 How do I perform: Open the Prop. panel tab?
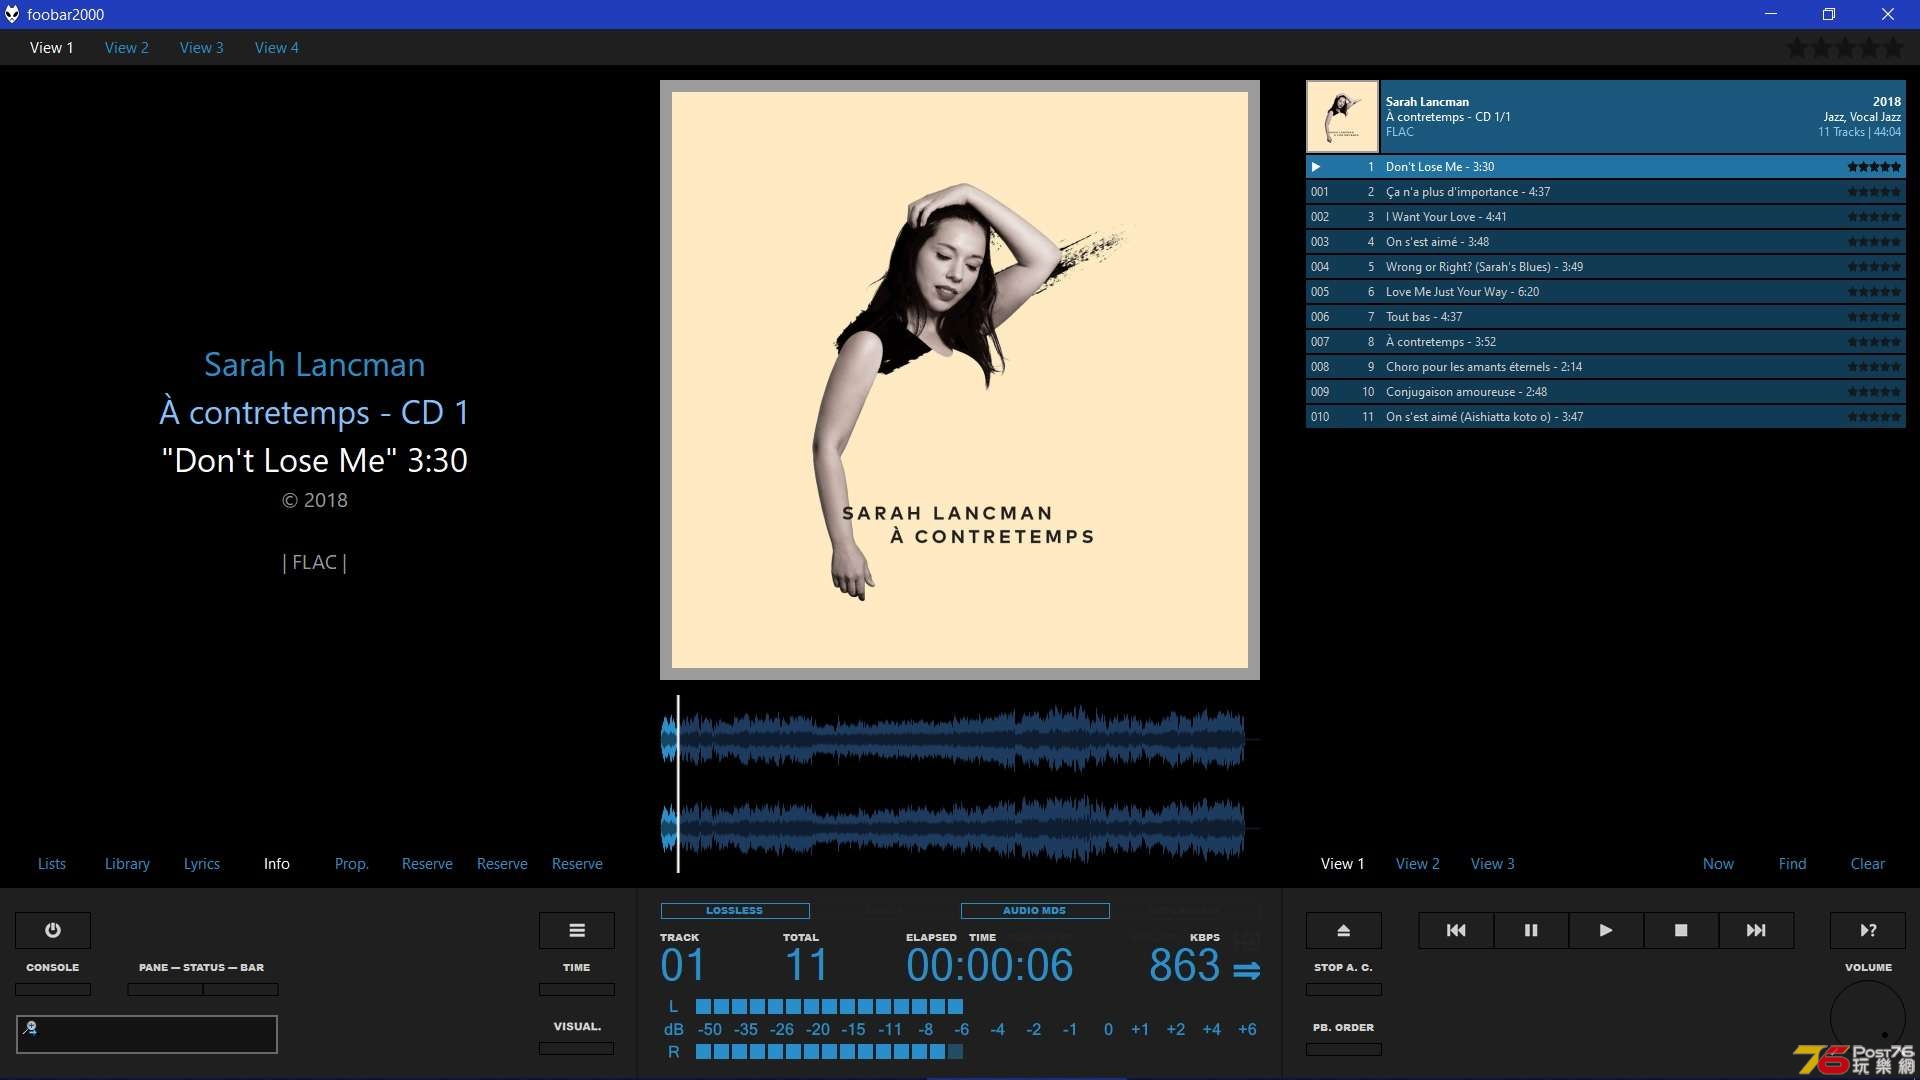(x=352, y=864)
